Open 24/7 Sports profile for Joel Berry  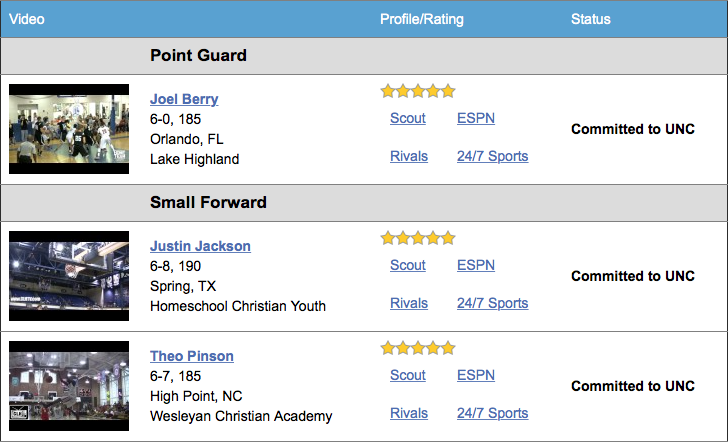(493, 156)
